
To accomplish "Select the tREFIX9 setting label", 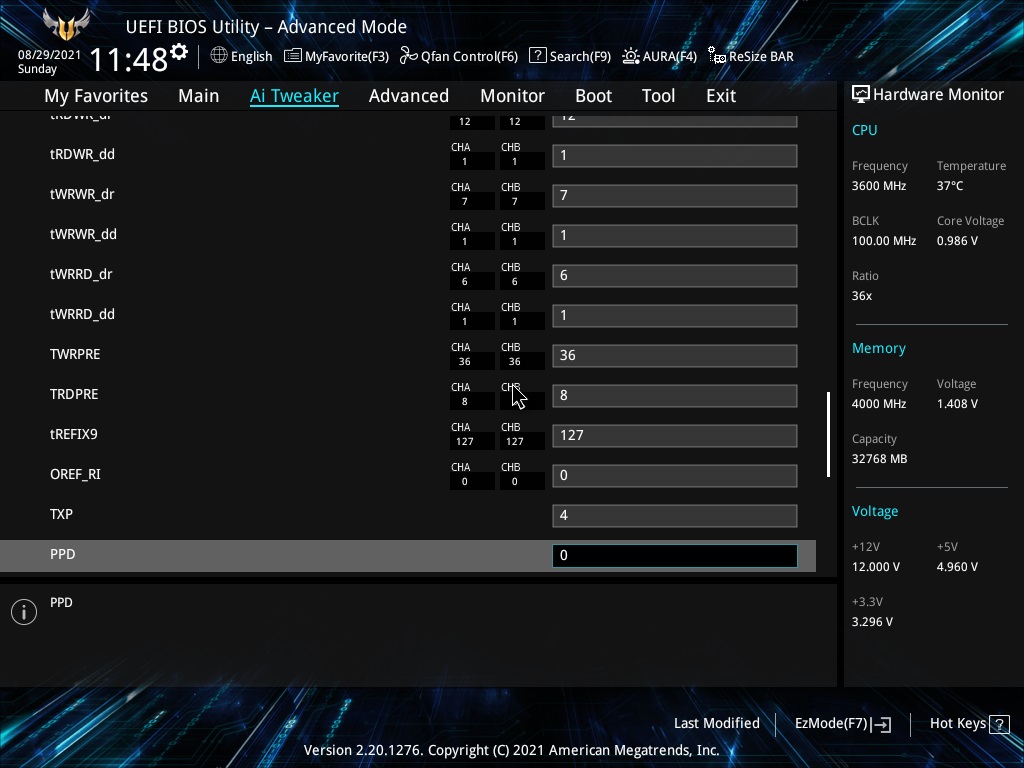I will click(74, 434).
